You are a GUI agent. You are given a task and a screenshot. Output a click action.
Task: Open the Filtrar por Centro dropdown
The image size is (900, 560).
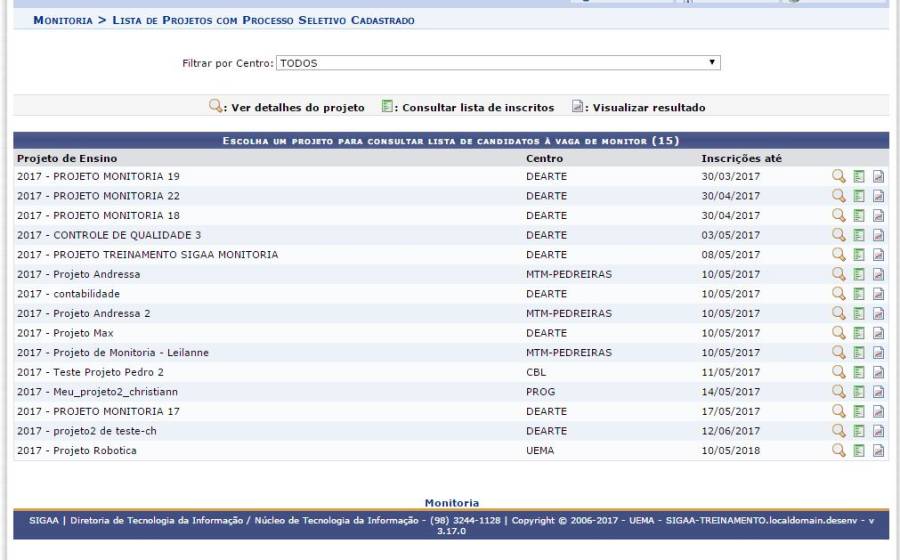point(497,63)
